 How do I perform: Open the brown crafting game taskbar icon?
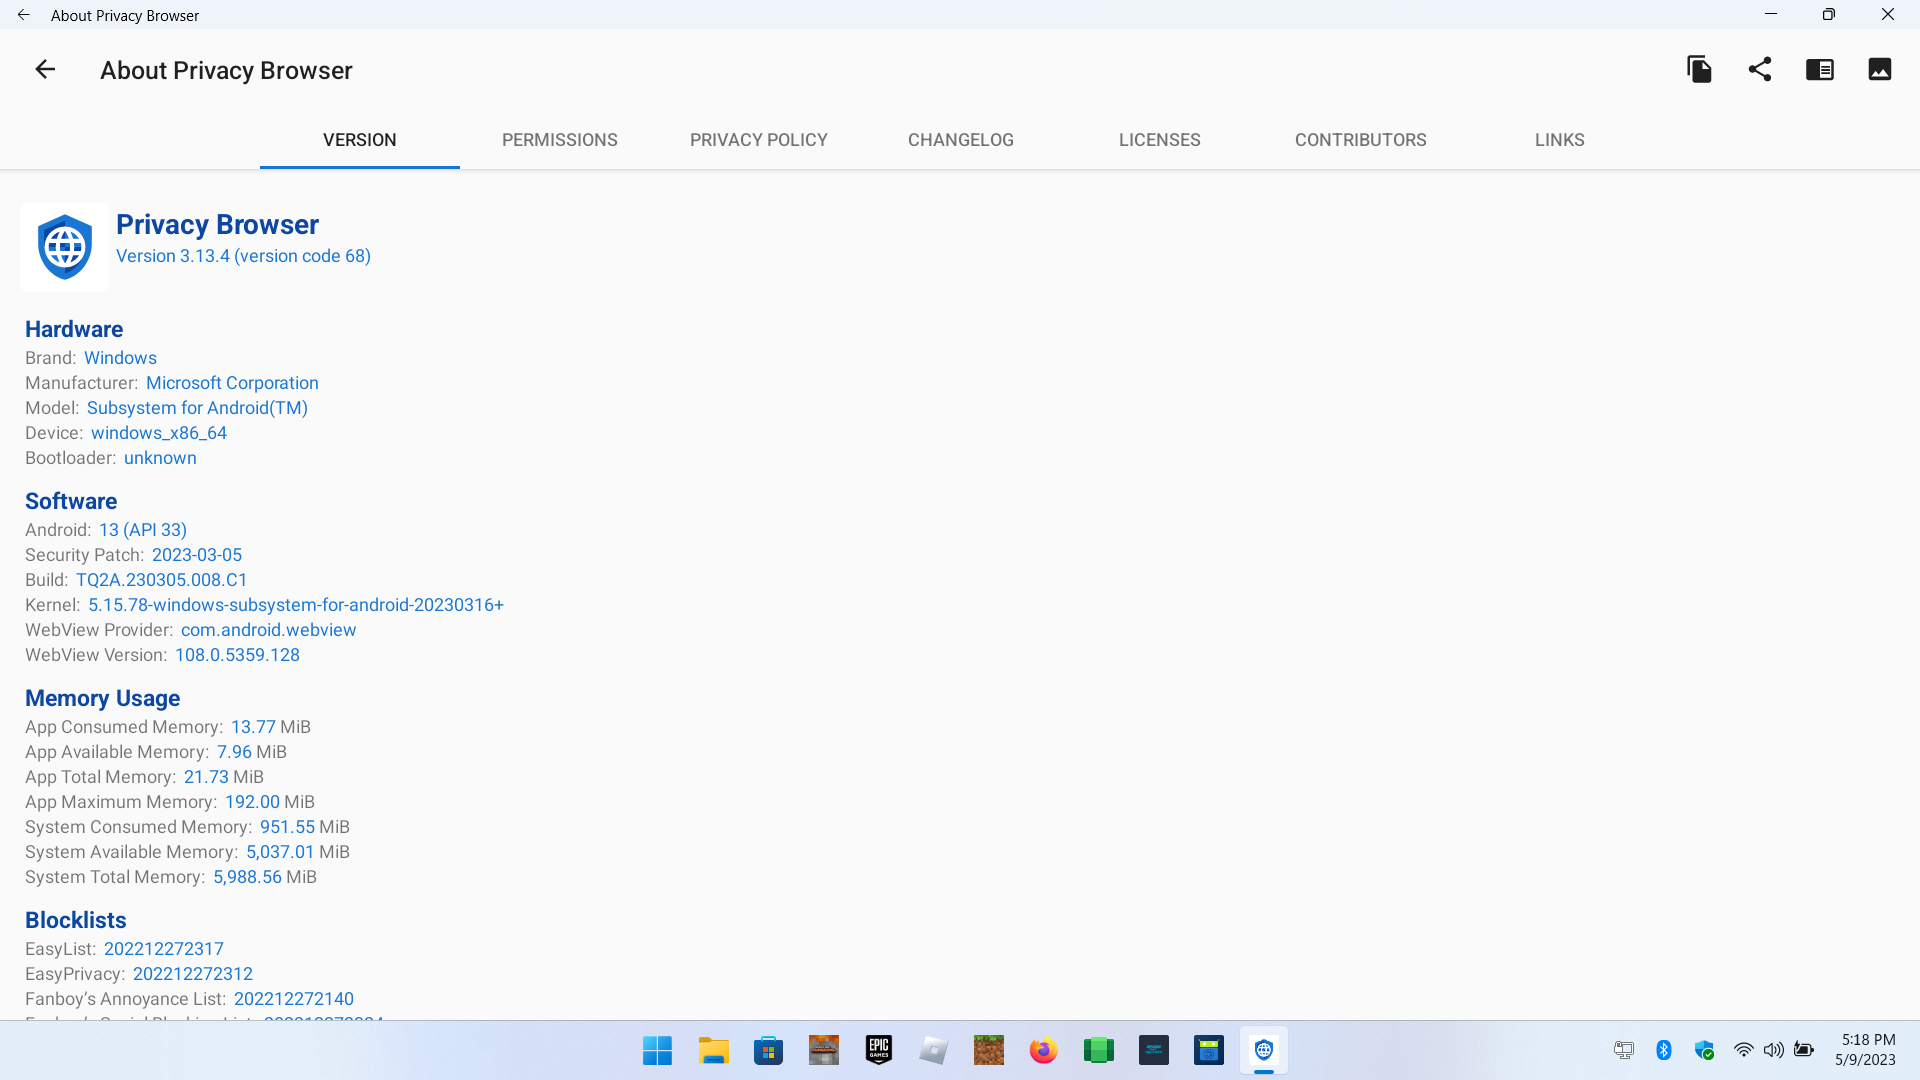pyautogui.click(x=824, y=1050)
